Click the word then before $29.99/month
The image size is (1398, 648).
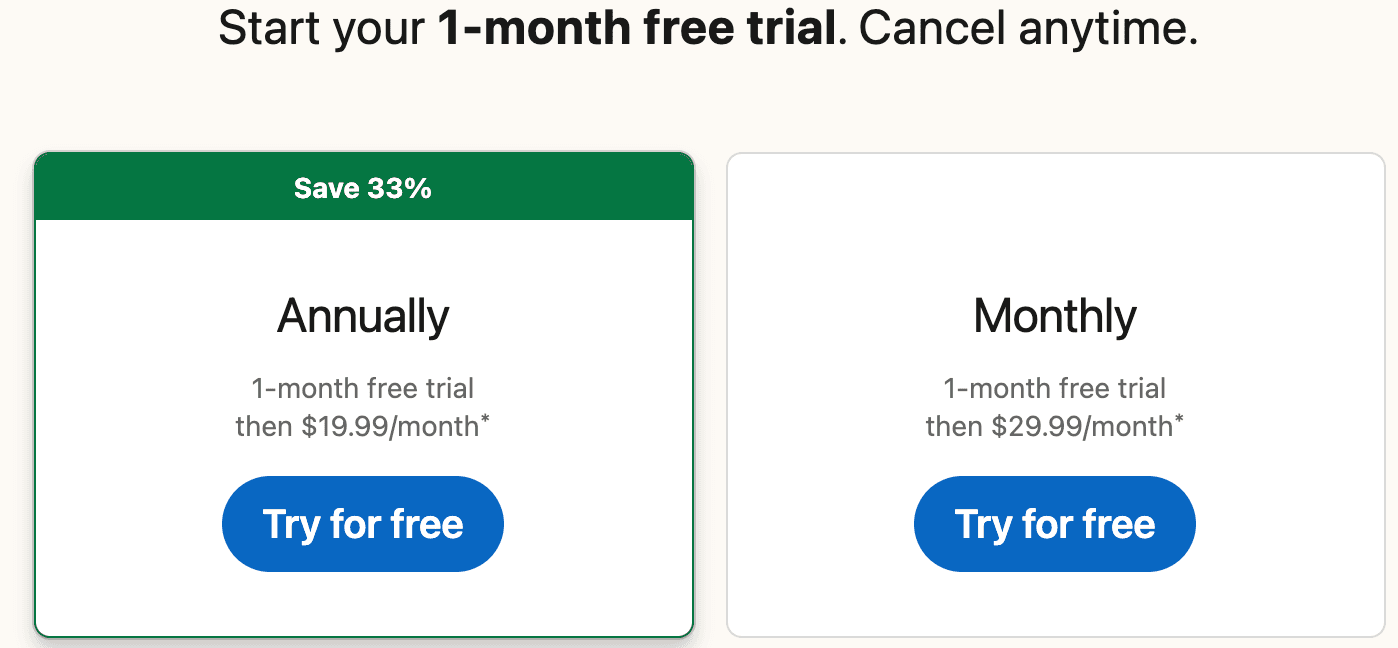click(954, 427)
